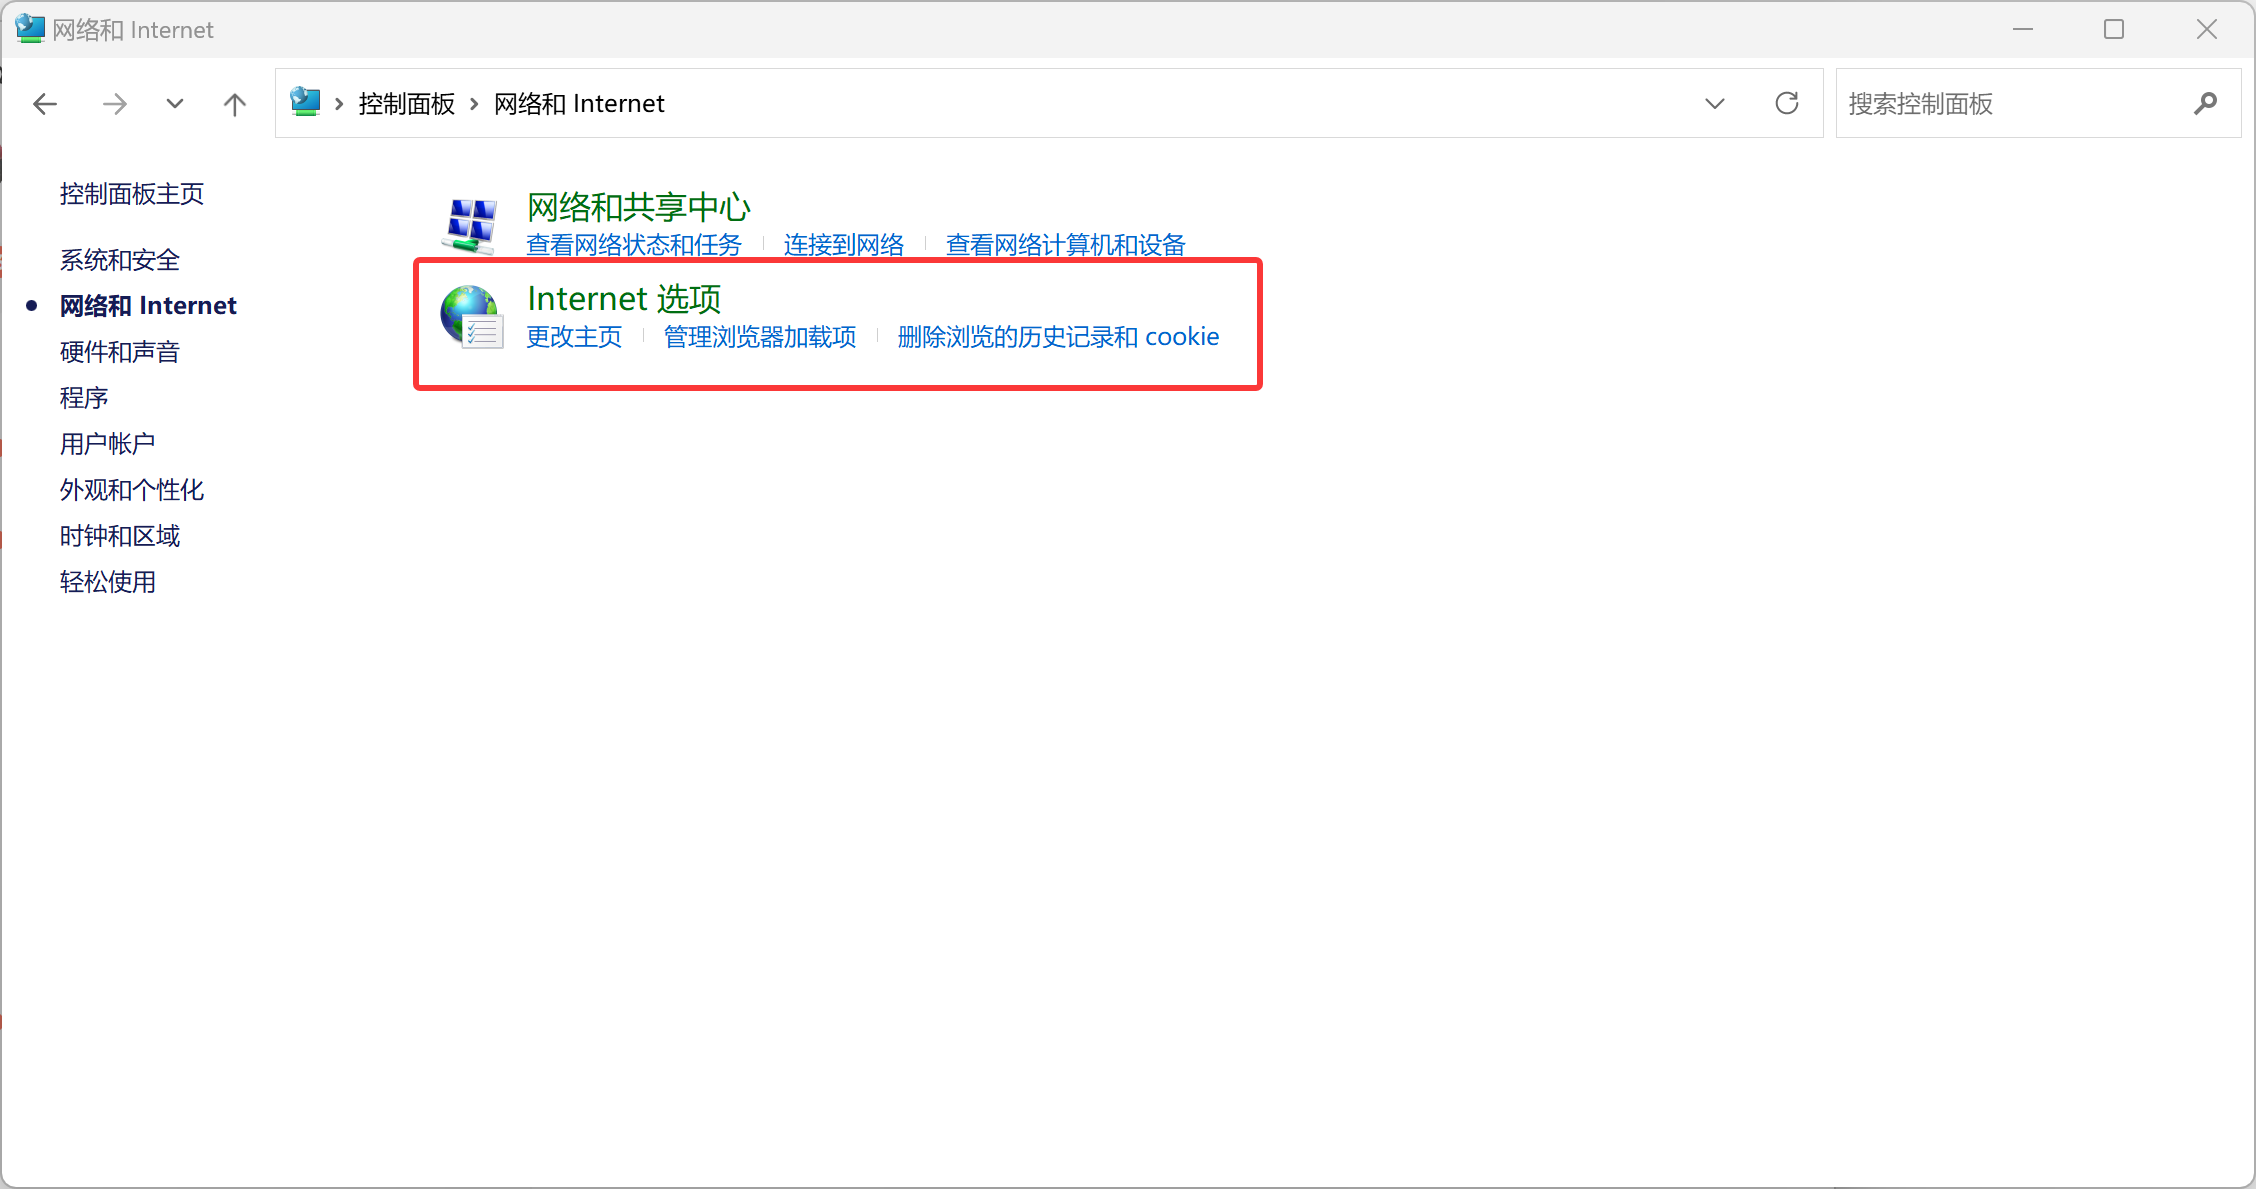Click the 更改主页 link
Screen dimensions: 2256x1189
tap(574, 337)
